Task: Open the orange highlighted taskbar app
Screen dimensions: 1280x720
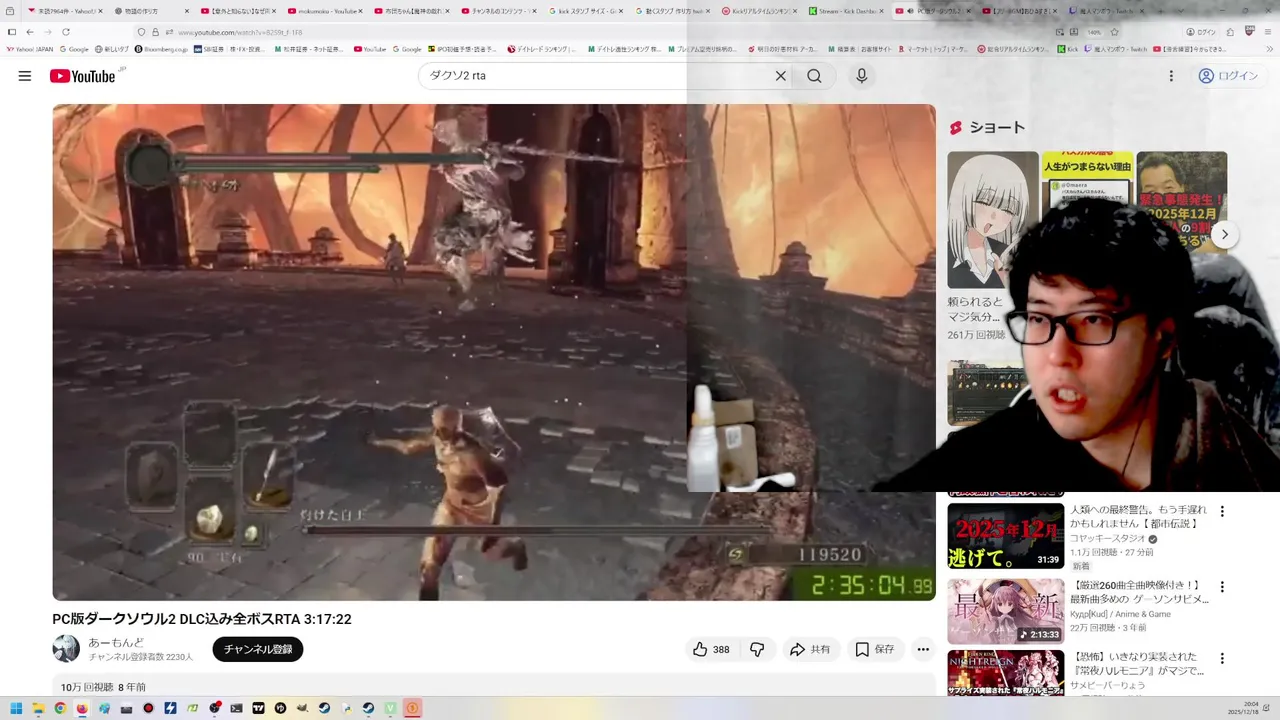Action: coord(412,708)
